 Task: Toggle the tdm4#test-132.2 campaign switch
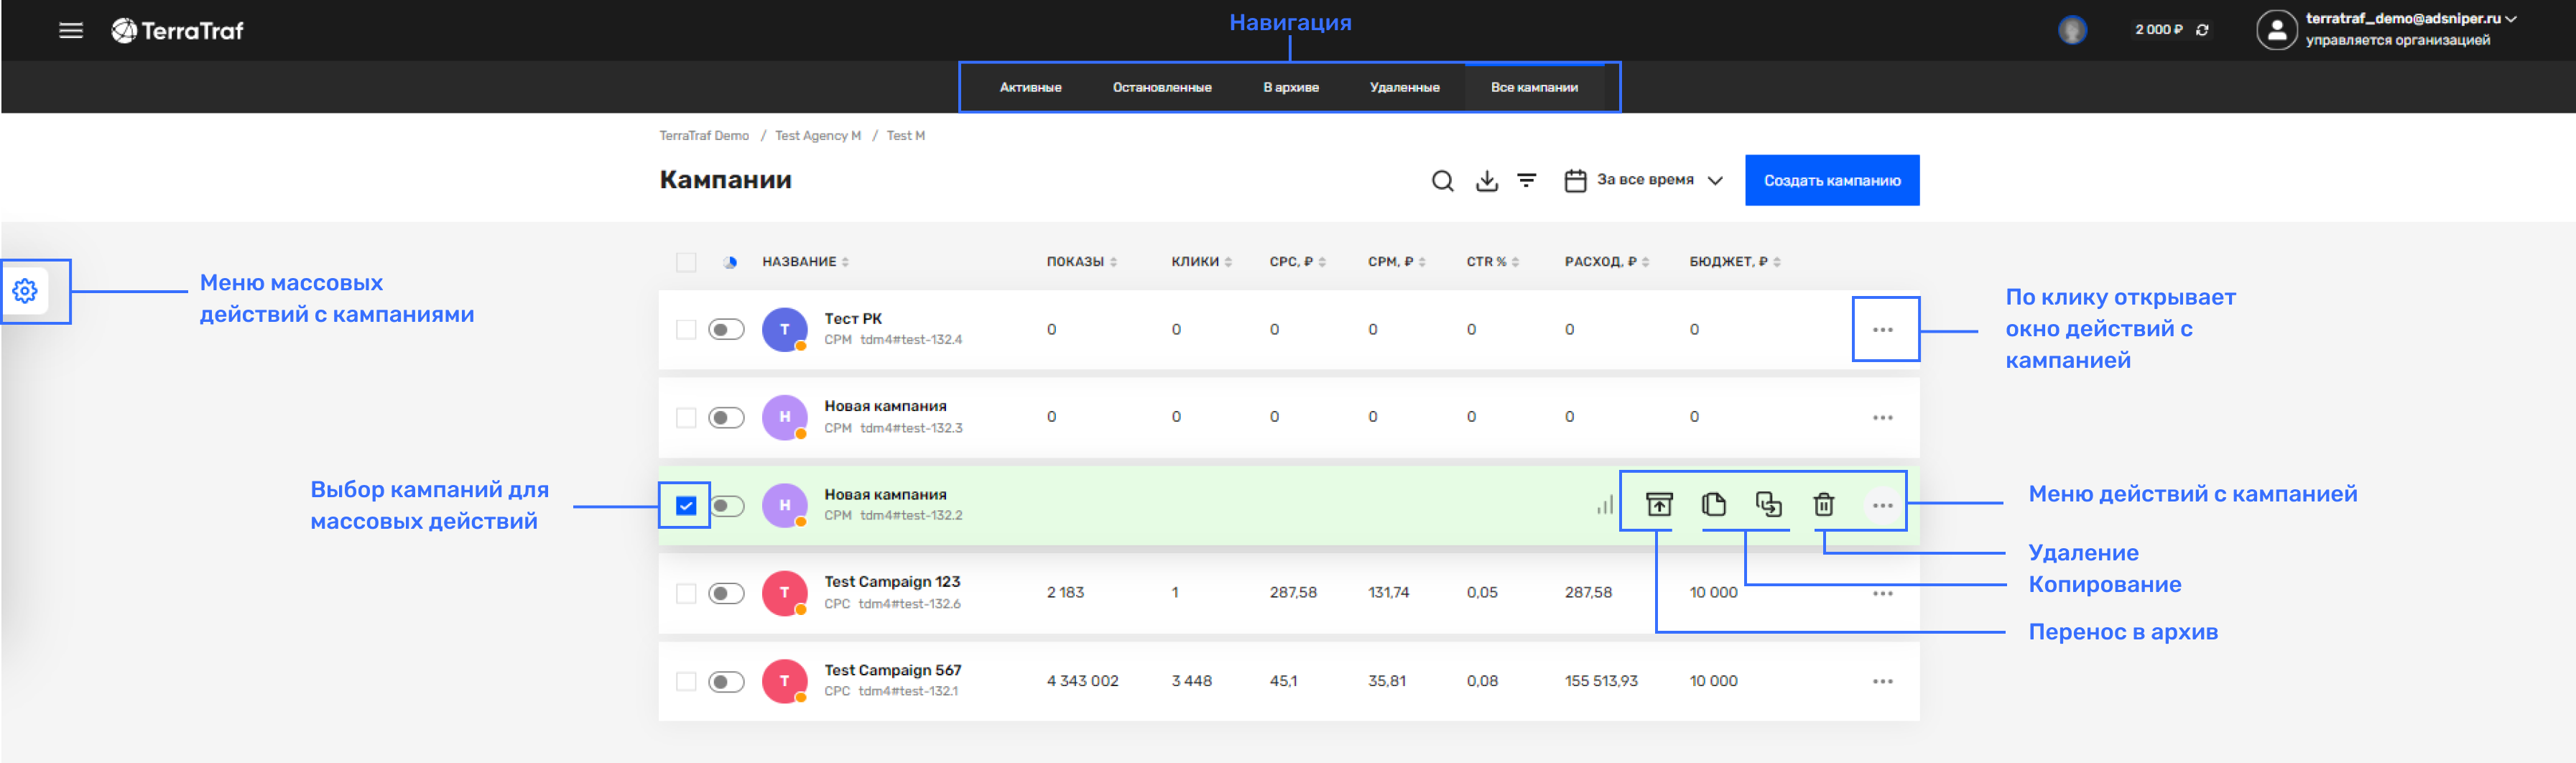point(726,505)
